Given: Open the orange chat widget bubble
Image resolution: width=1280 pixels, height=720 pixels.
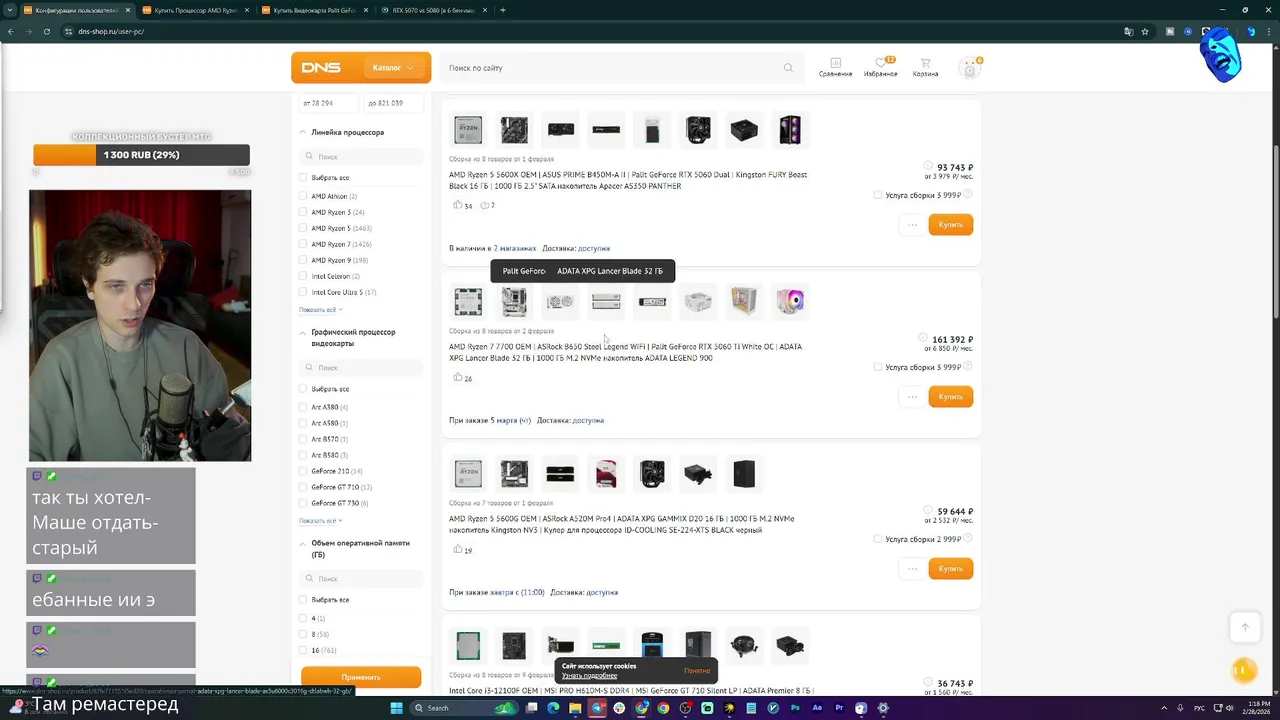Looking at the screenshot, I should (1243, 670).
